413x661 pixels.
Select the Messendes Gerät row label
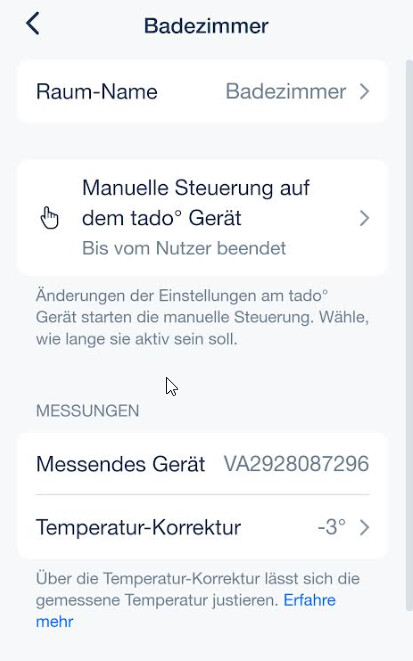coord(121,464)
